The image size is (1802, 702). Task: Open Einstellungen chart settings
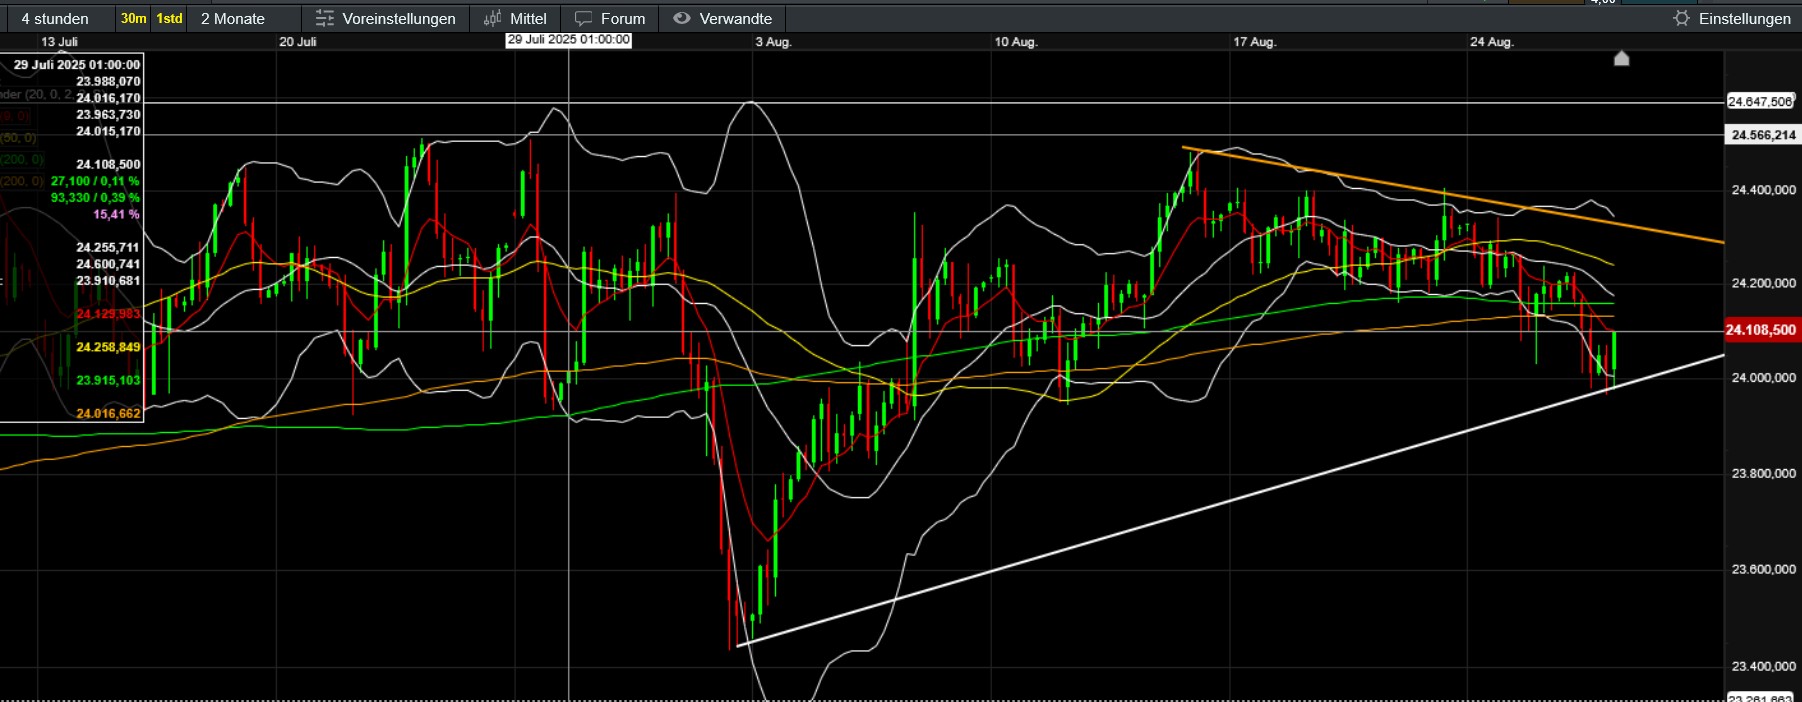(1732, 19)
